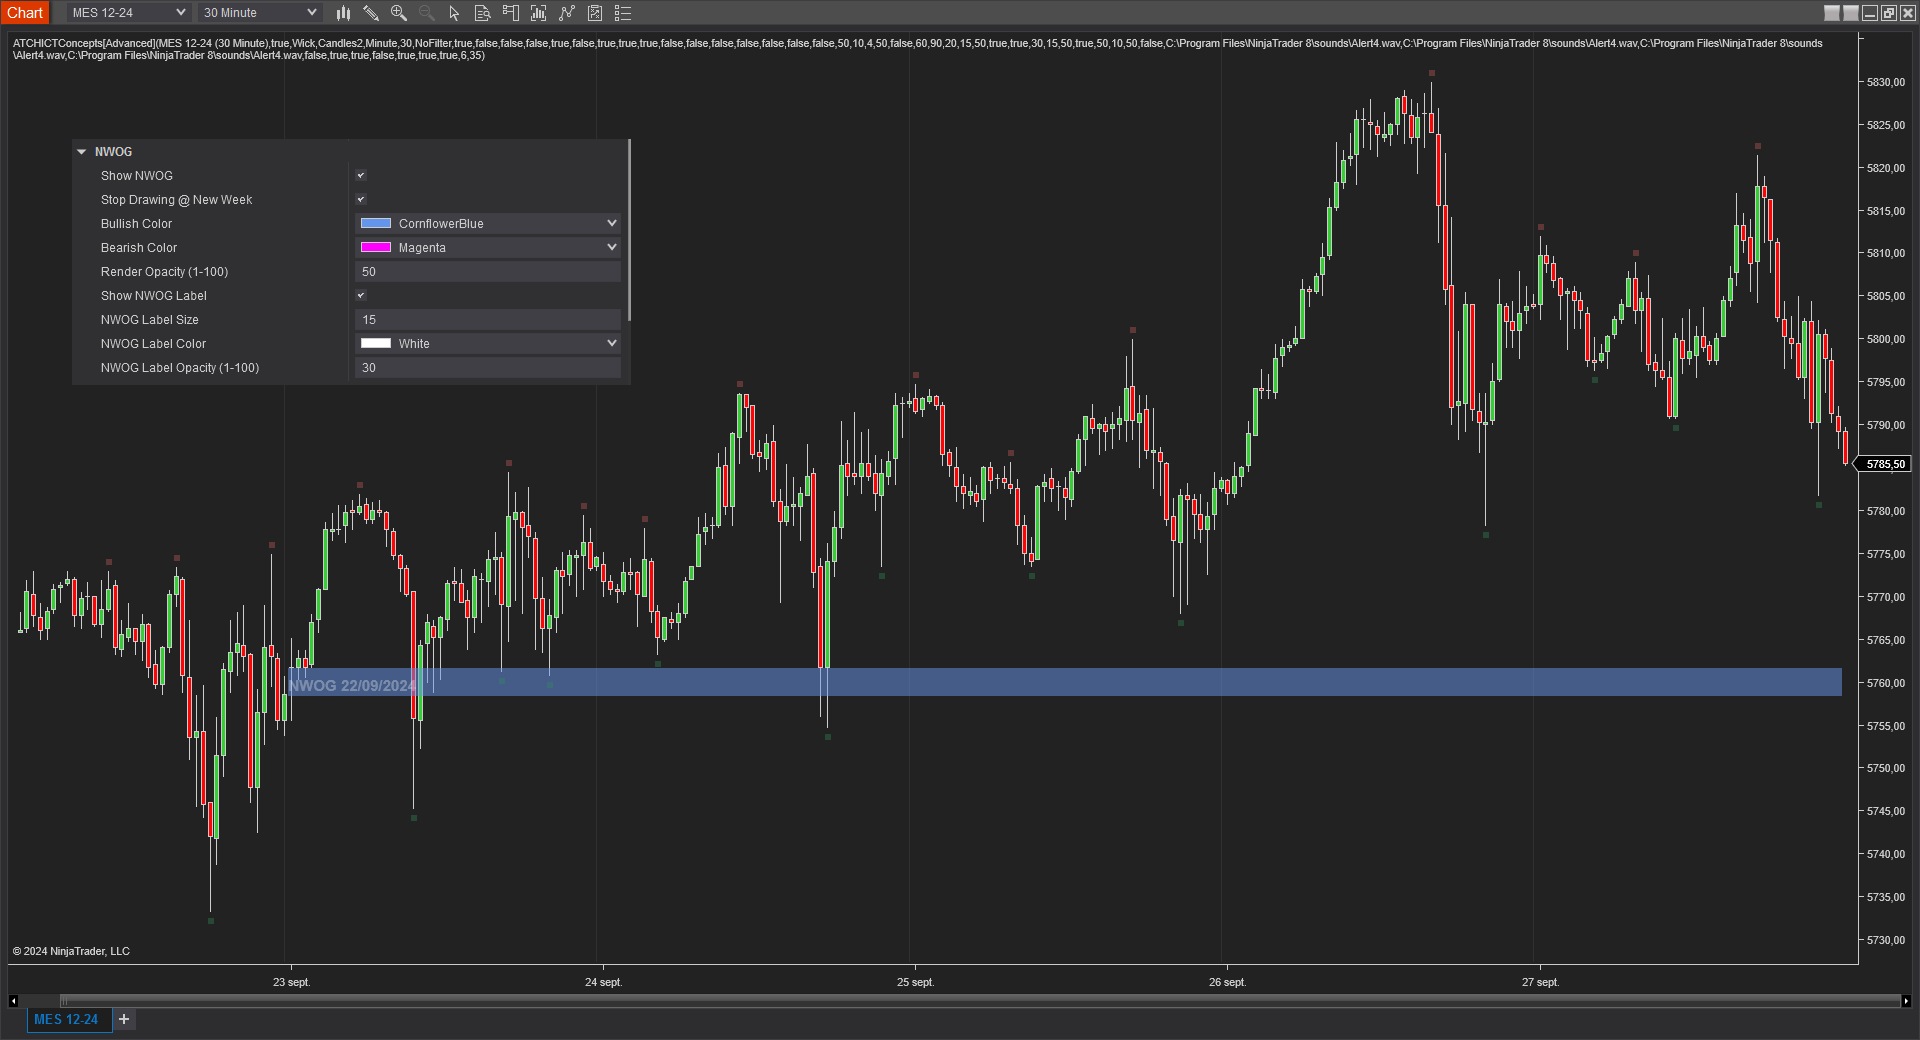The width and height of the screenshot is (1920, 1040).
Task: Select the cursor pointer tool icon
Action: pos(455,13)
